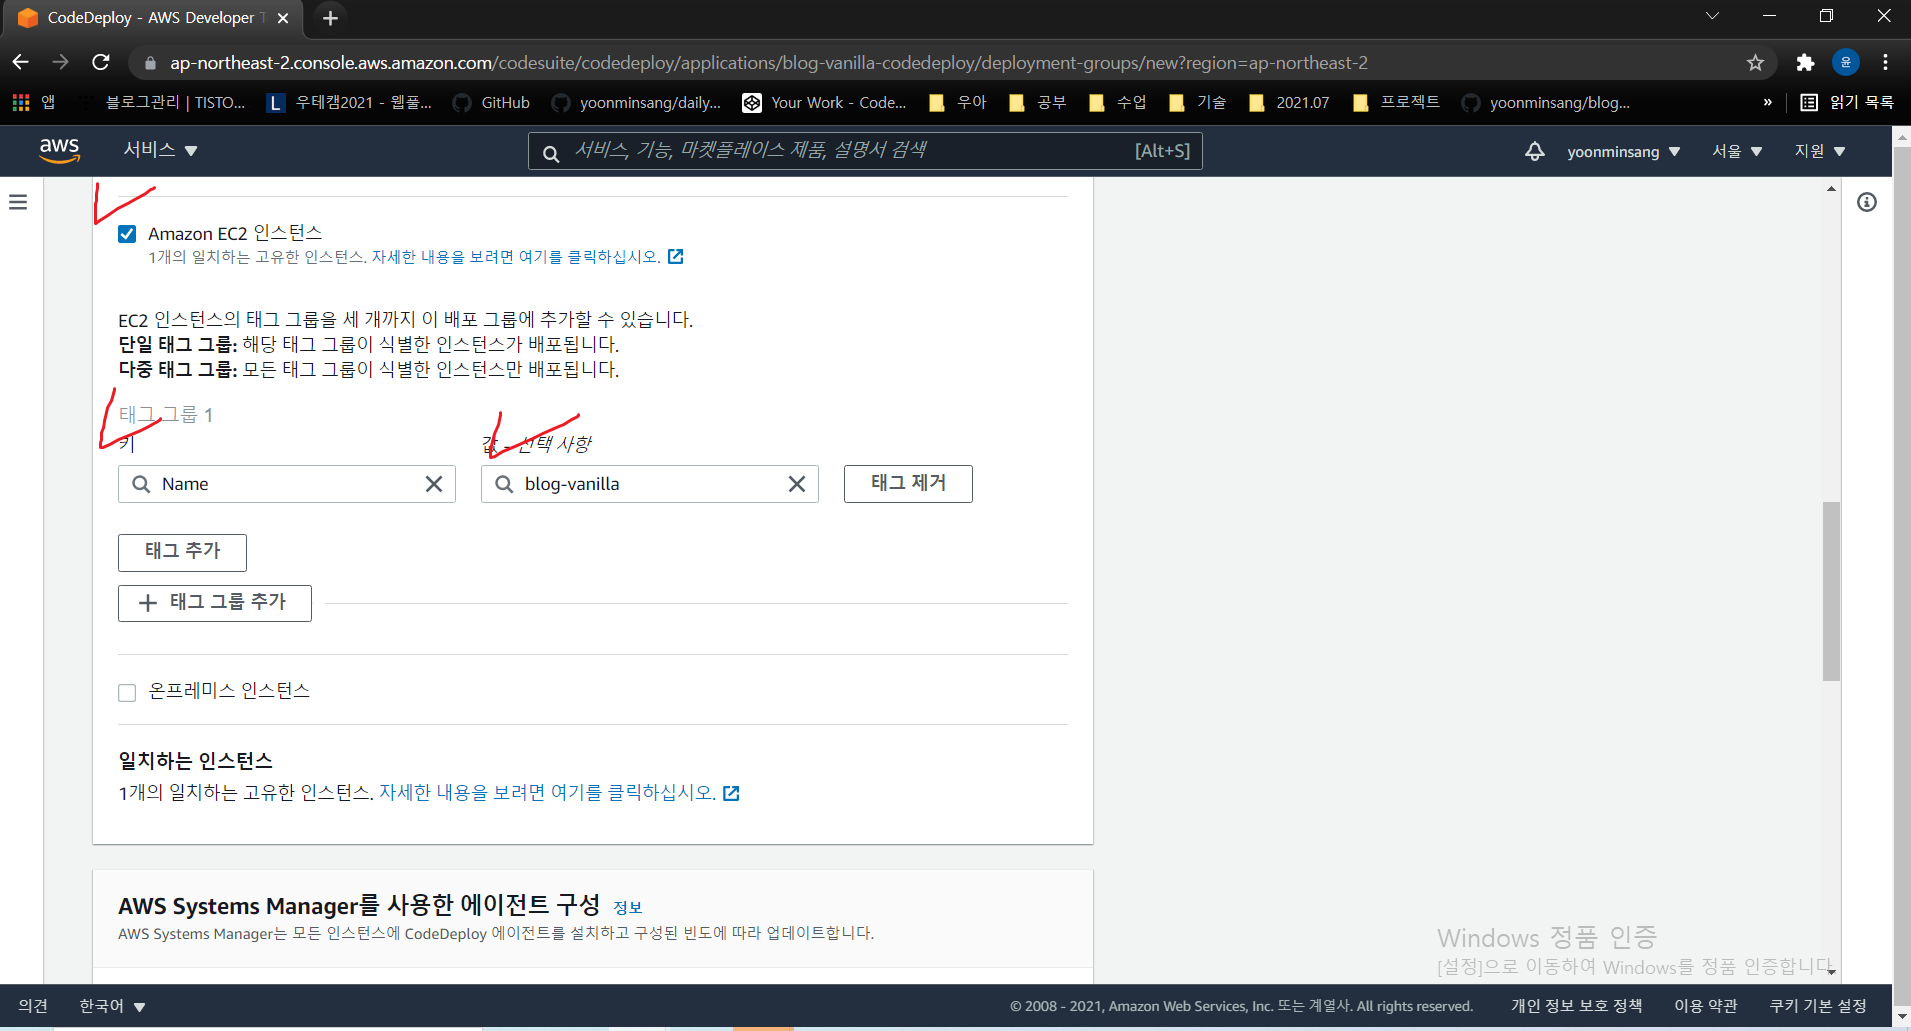
Task: Open external link icon next to EC2 instance info
Action: (x=676, y=257)
